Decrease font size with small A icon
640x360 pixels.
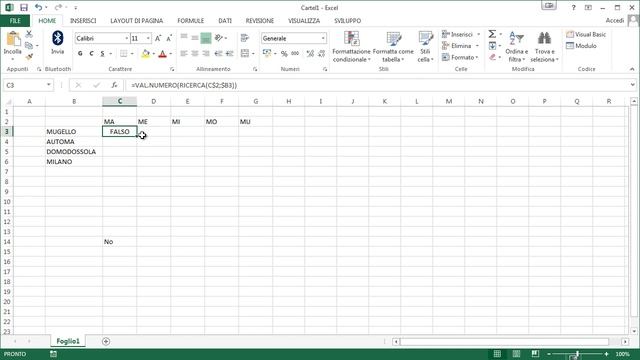pos(169,38)
